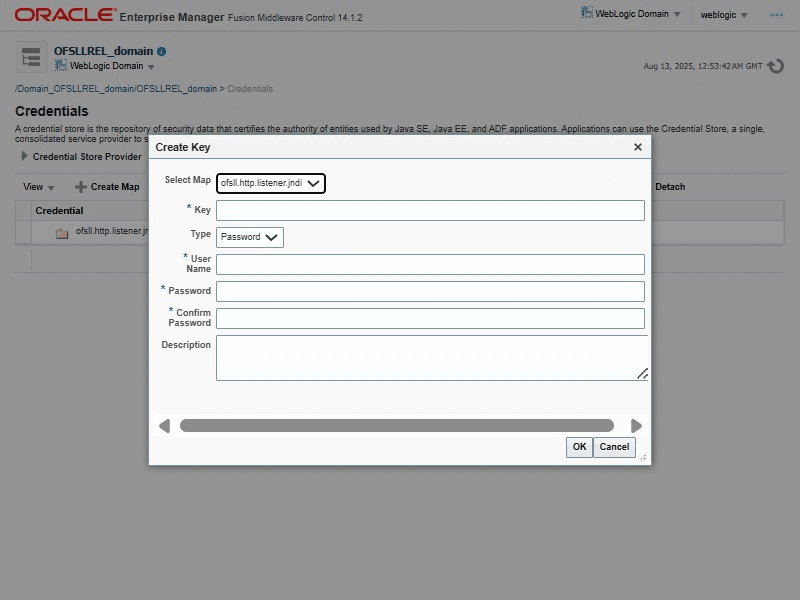Screen dimensions: 800x600
Task: Open the View menu
Action: pyautogui.click(x=38, y=187)
